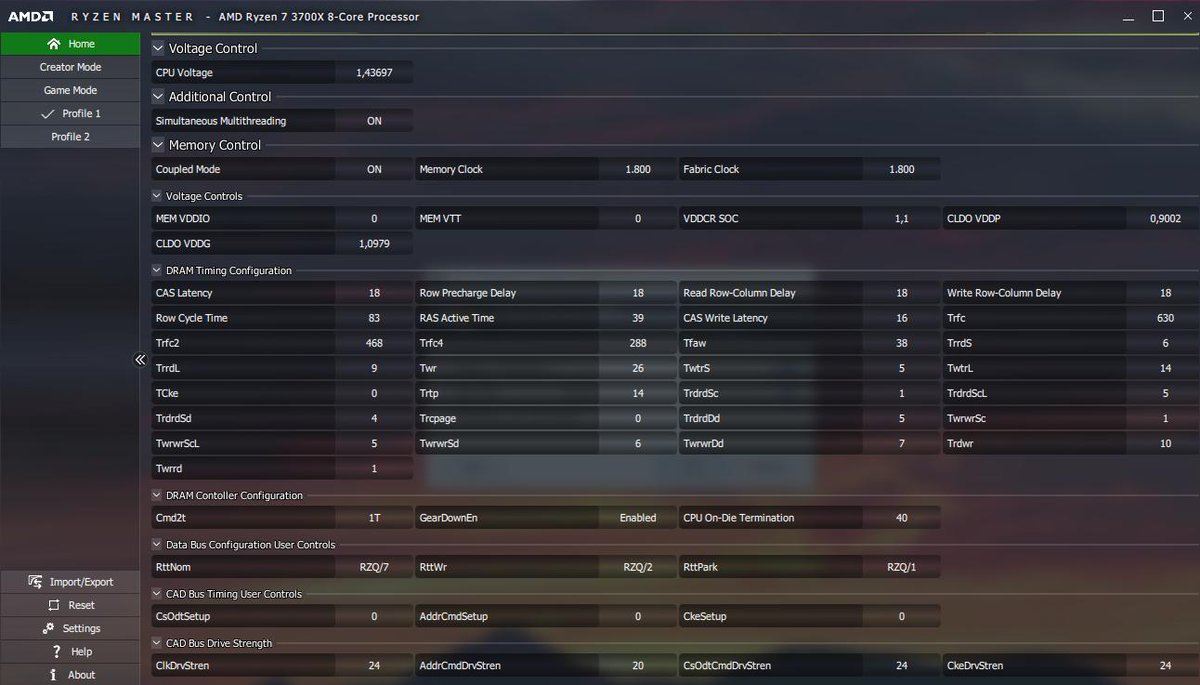The image size is (1200, 685).
Task: Click Memory Clock value 1.800
Action: click(x=638, y=170)
